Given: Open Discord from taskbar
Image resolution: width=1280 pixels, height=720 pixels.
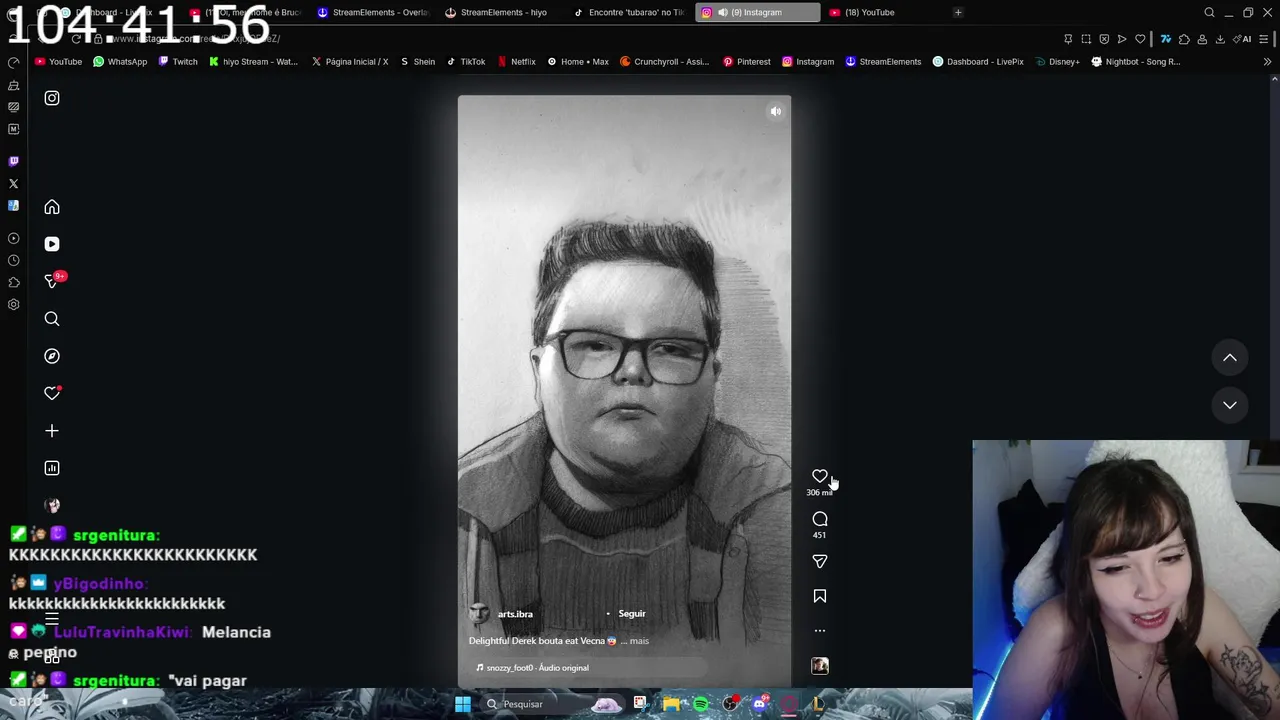Looking at the screenshot, I should point(760,704).
